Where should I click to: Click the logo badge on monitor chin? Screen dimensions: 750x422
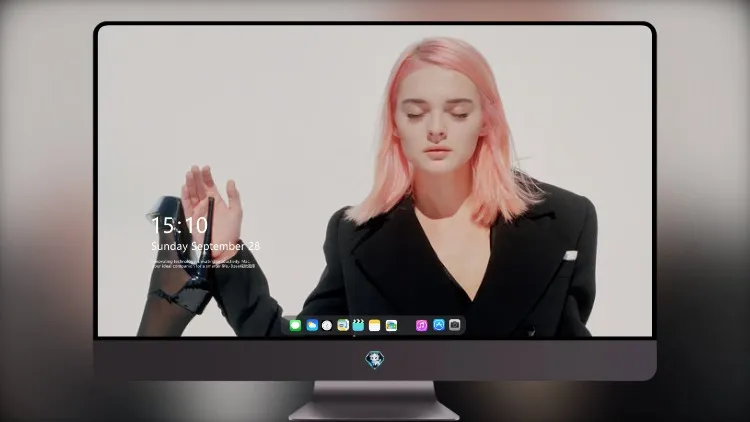[375, 360]
